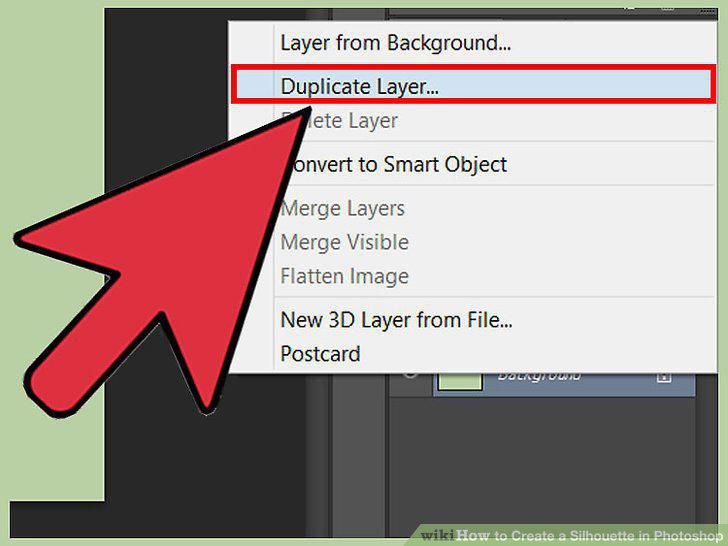Screen dimensions: 728x546
Task: Click Flatten Image menu entry
Action: click(473, 276)
